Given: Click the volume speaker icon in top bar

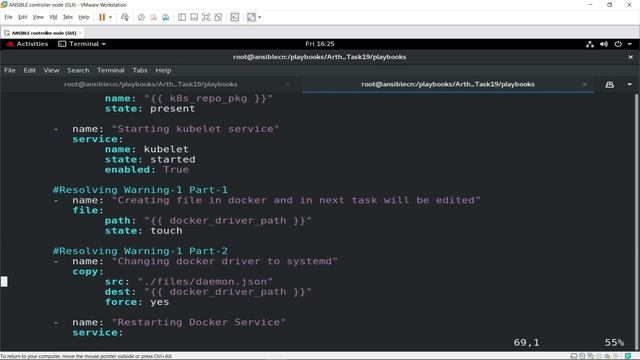Looking at the screenshot, I should [604, 44].
